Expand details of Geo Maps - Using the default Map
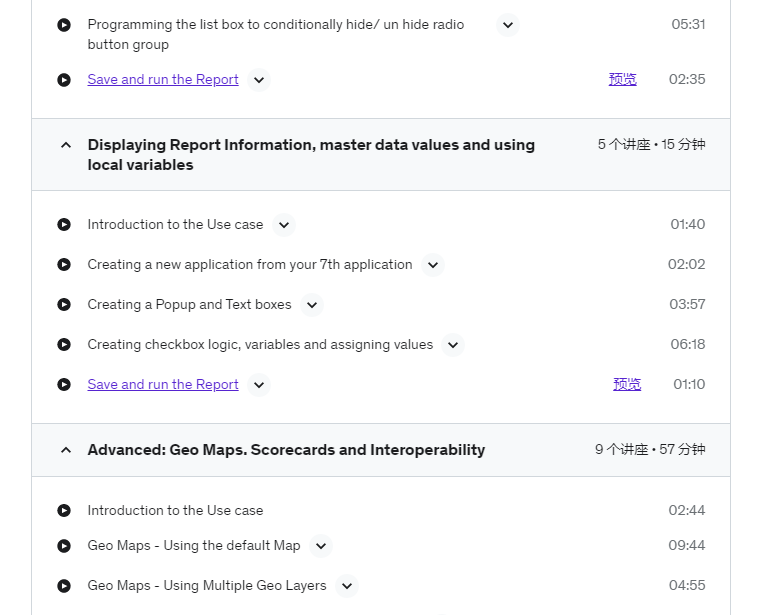 321,546
